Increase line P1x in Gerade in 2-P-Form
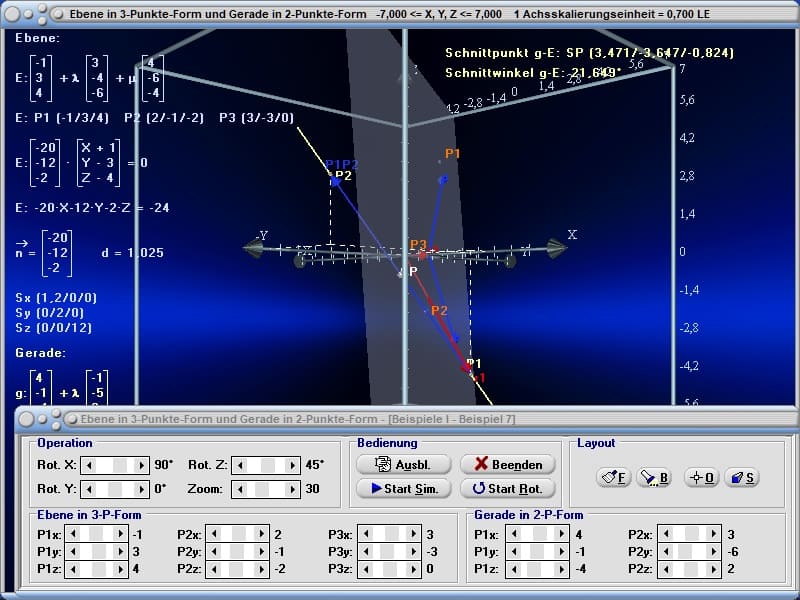 [x=561, y=534]
